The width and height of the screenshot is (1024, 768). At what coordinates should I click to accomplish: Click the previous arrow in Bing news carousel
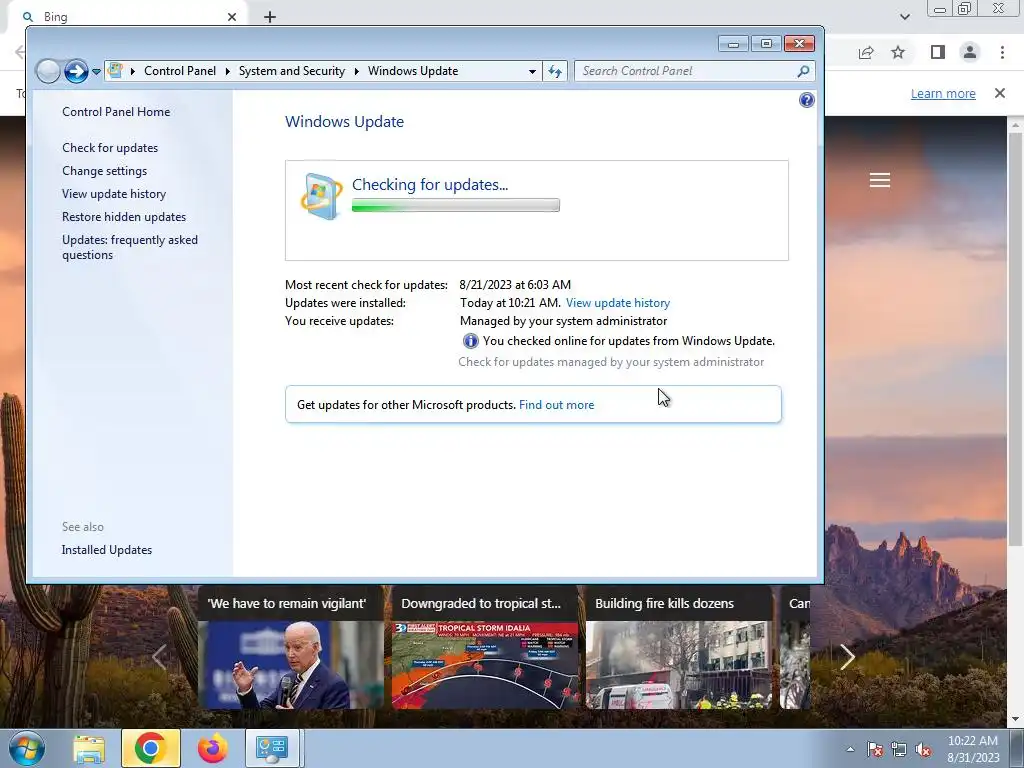[159, 657]
